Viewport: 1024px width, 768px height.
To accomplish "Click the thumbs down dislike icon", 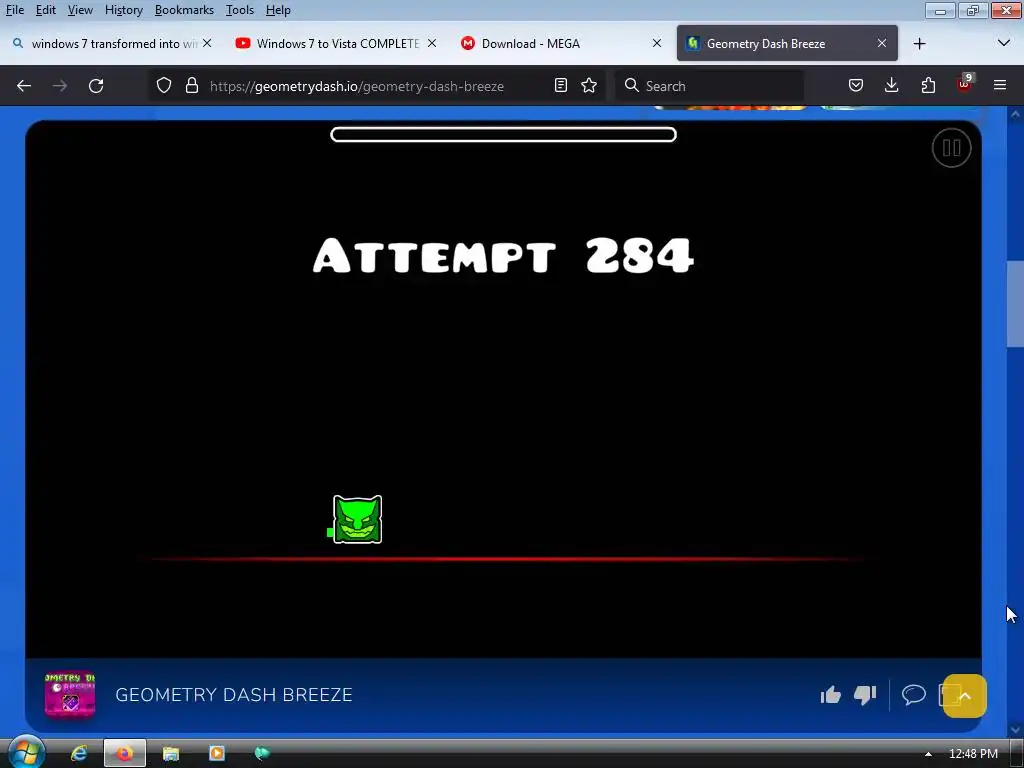I will 865,695.
